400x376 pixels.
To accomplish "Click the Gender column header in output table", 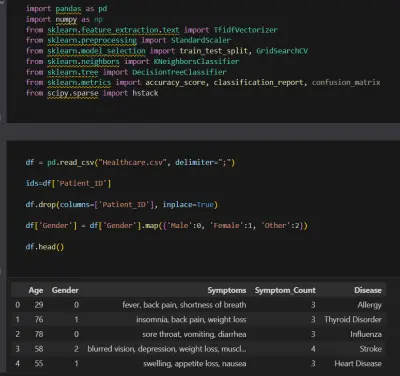I will point(65,290).
